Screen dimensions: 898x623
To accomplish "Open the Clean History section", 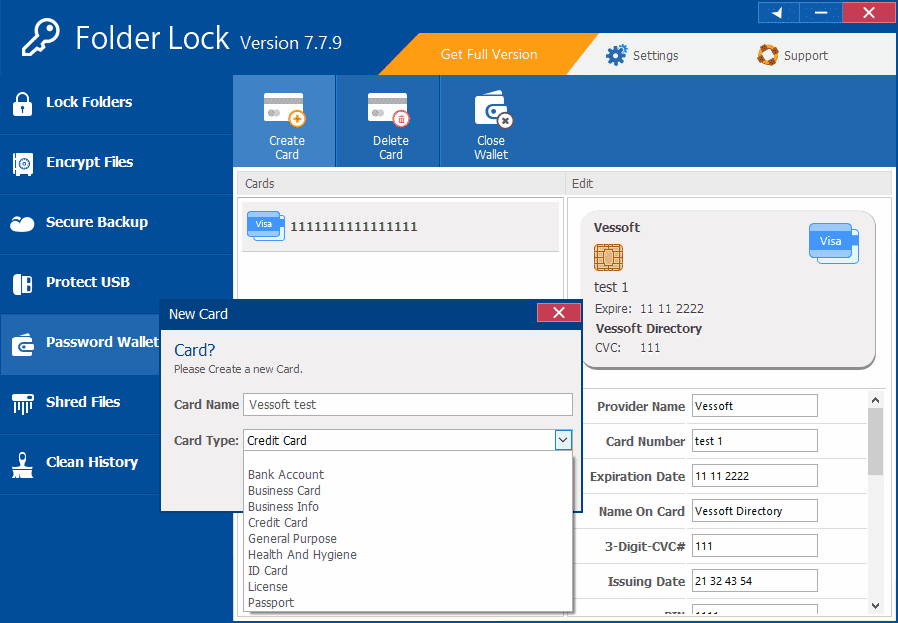I will 80,463.
